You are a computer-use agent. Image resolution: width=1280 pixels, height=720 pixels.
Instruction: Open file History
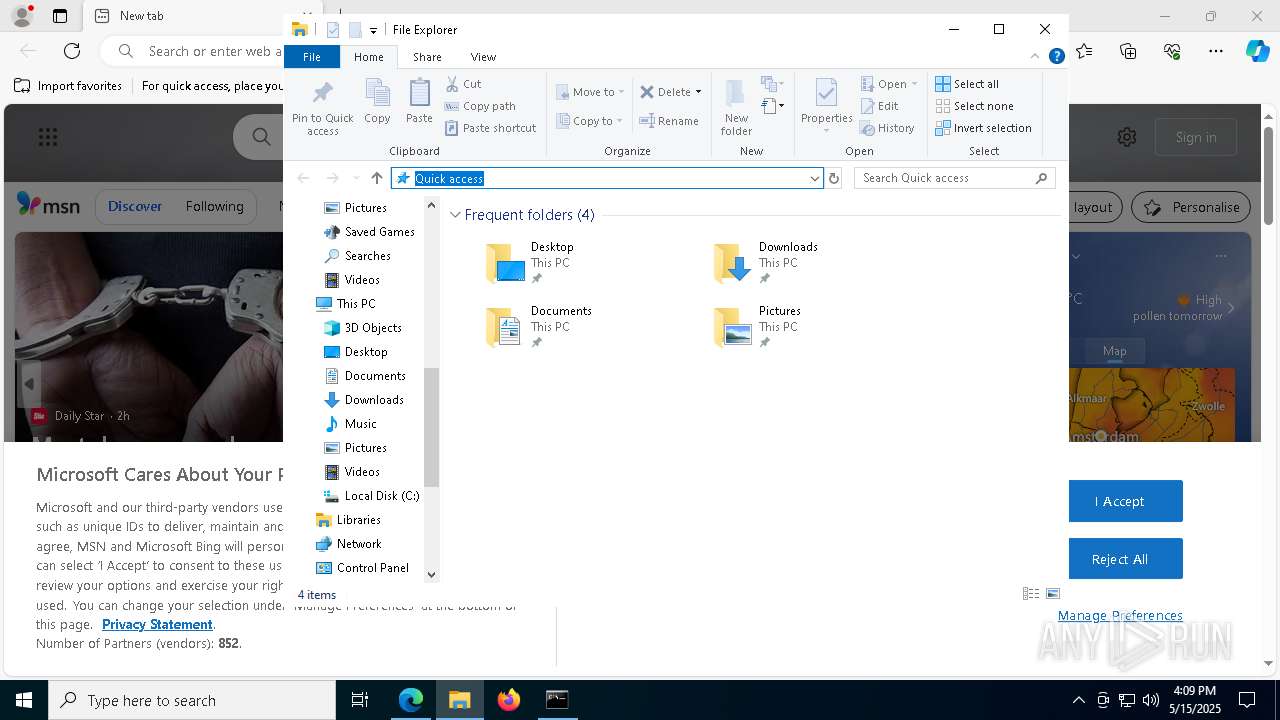pos(887,128)
